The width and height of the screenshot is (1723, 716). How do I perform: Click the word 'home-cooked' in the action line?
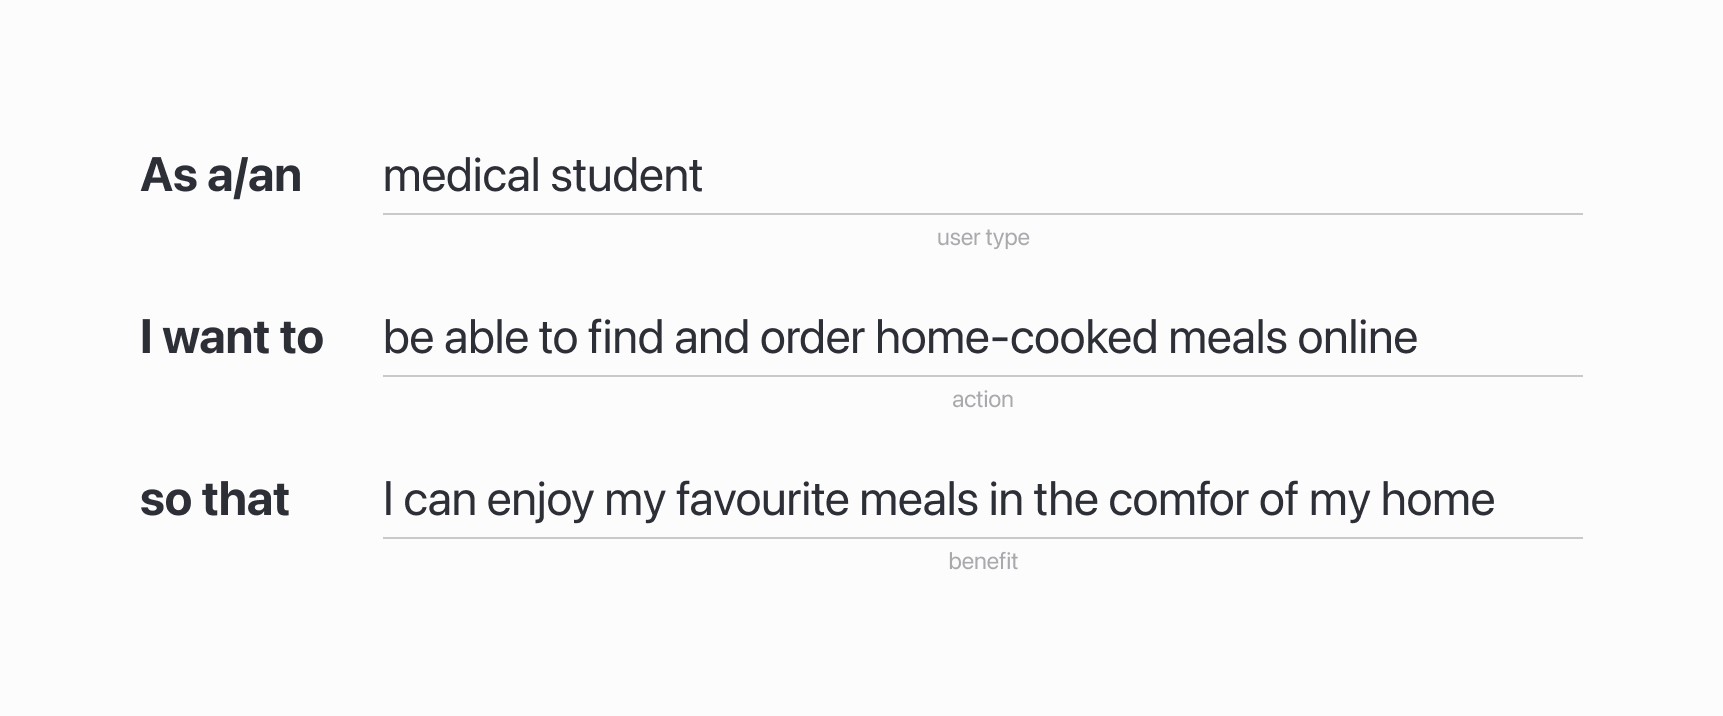tap(1016, 338)
